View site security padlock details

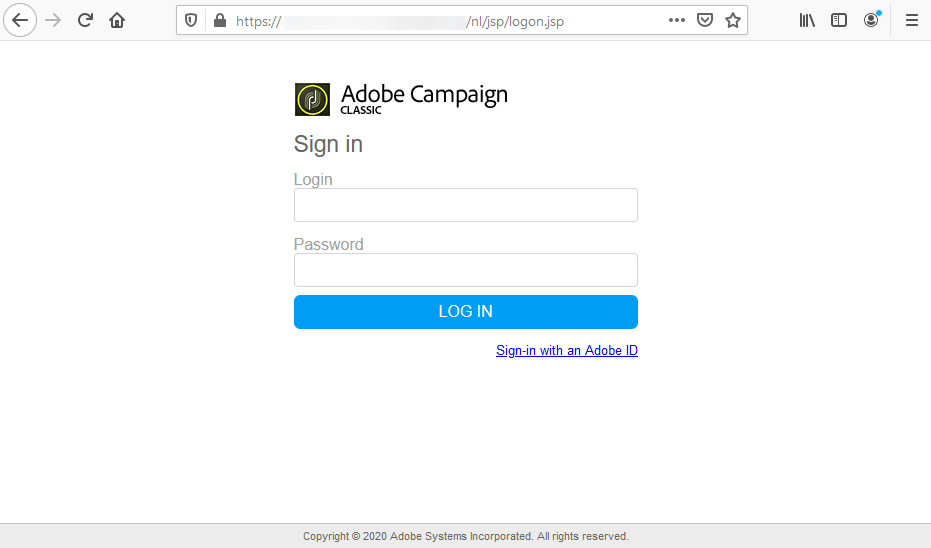tap(220, 21)
